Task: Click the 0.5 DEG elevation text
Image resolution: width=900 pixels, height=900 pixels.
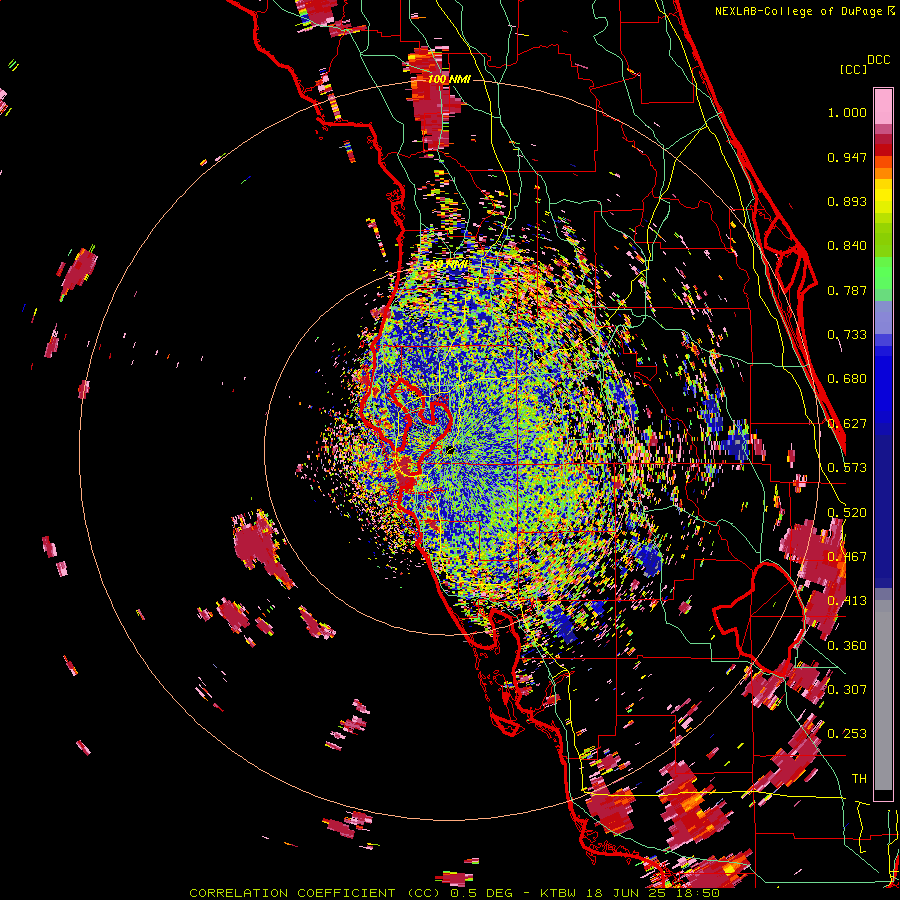Action: (482, 893)
